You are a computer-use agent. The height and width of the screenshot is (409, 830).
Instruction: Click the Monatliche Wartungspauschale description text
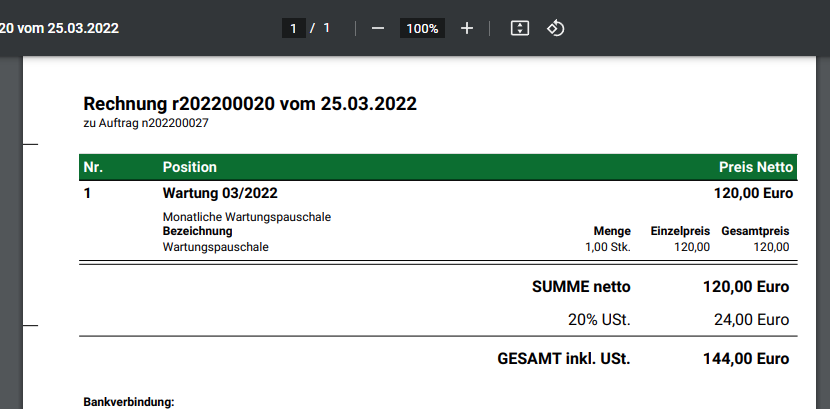tap(246, 217)
